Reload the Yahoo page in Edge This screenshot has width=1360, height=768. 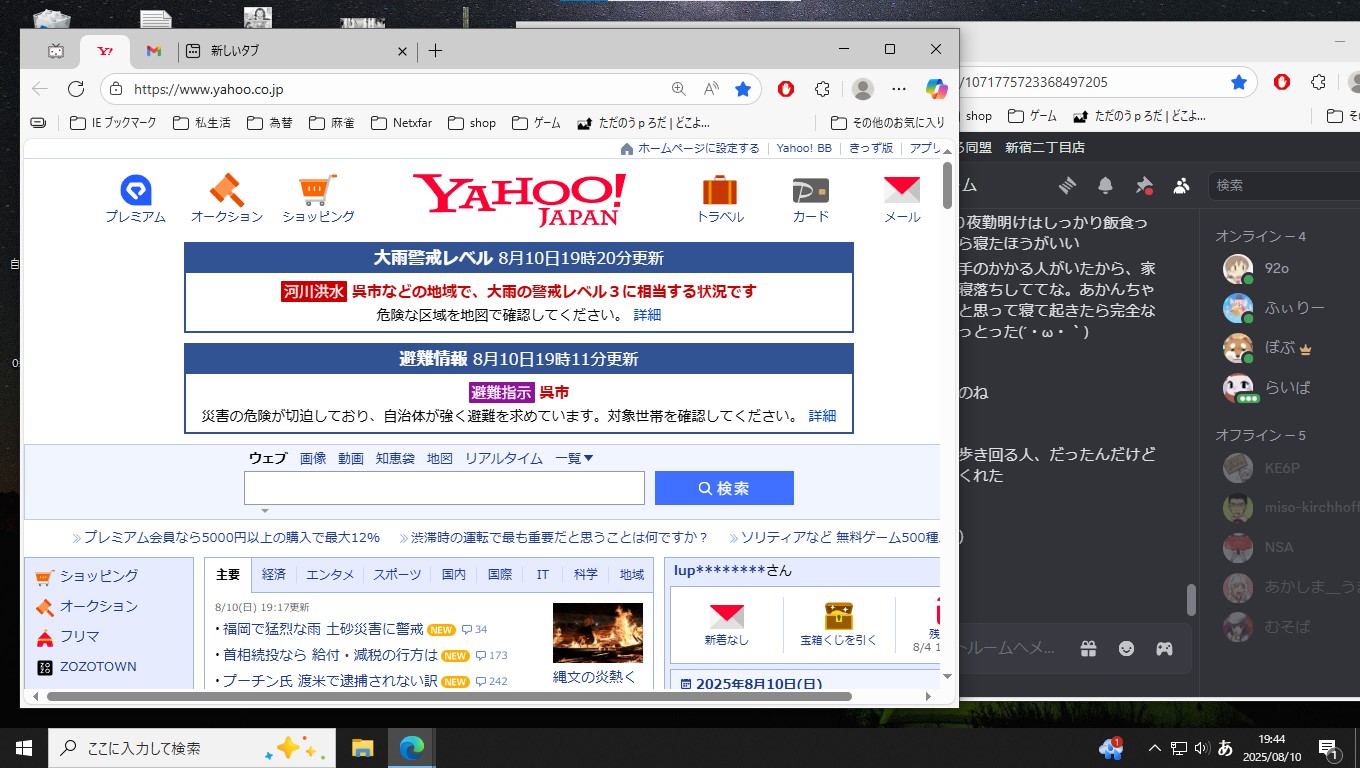pyautogui.click(x=76, y=89)
